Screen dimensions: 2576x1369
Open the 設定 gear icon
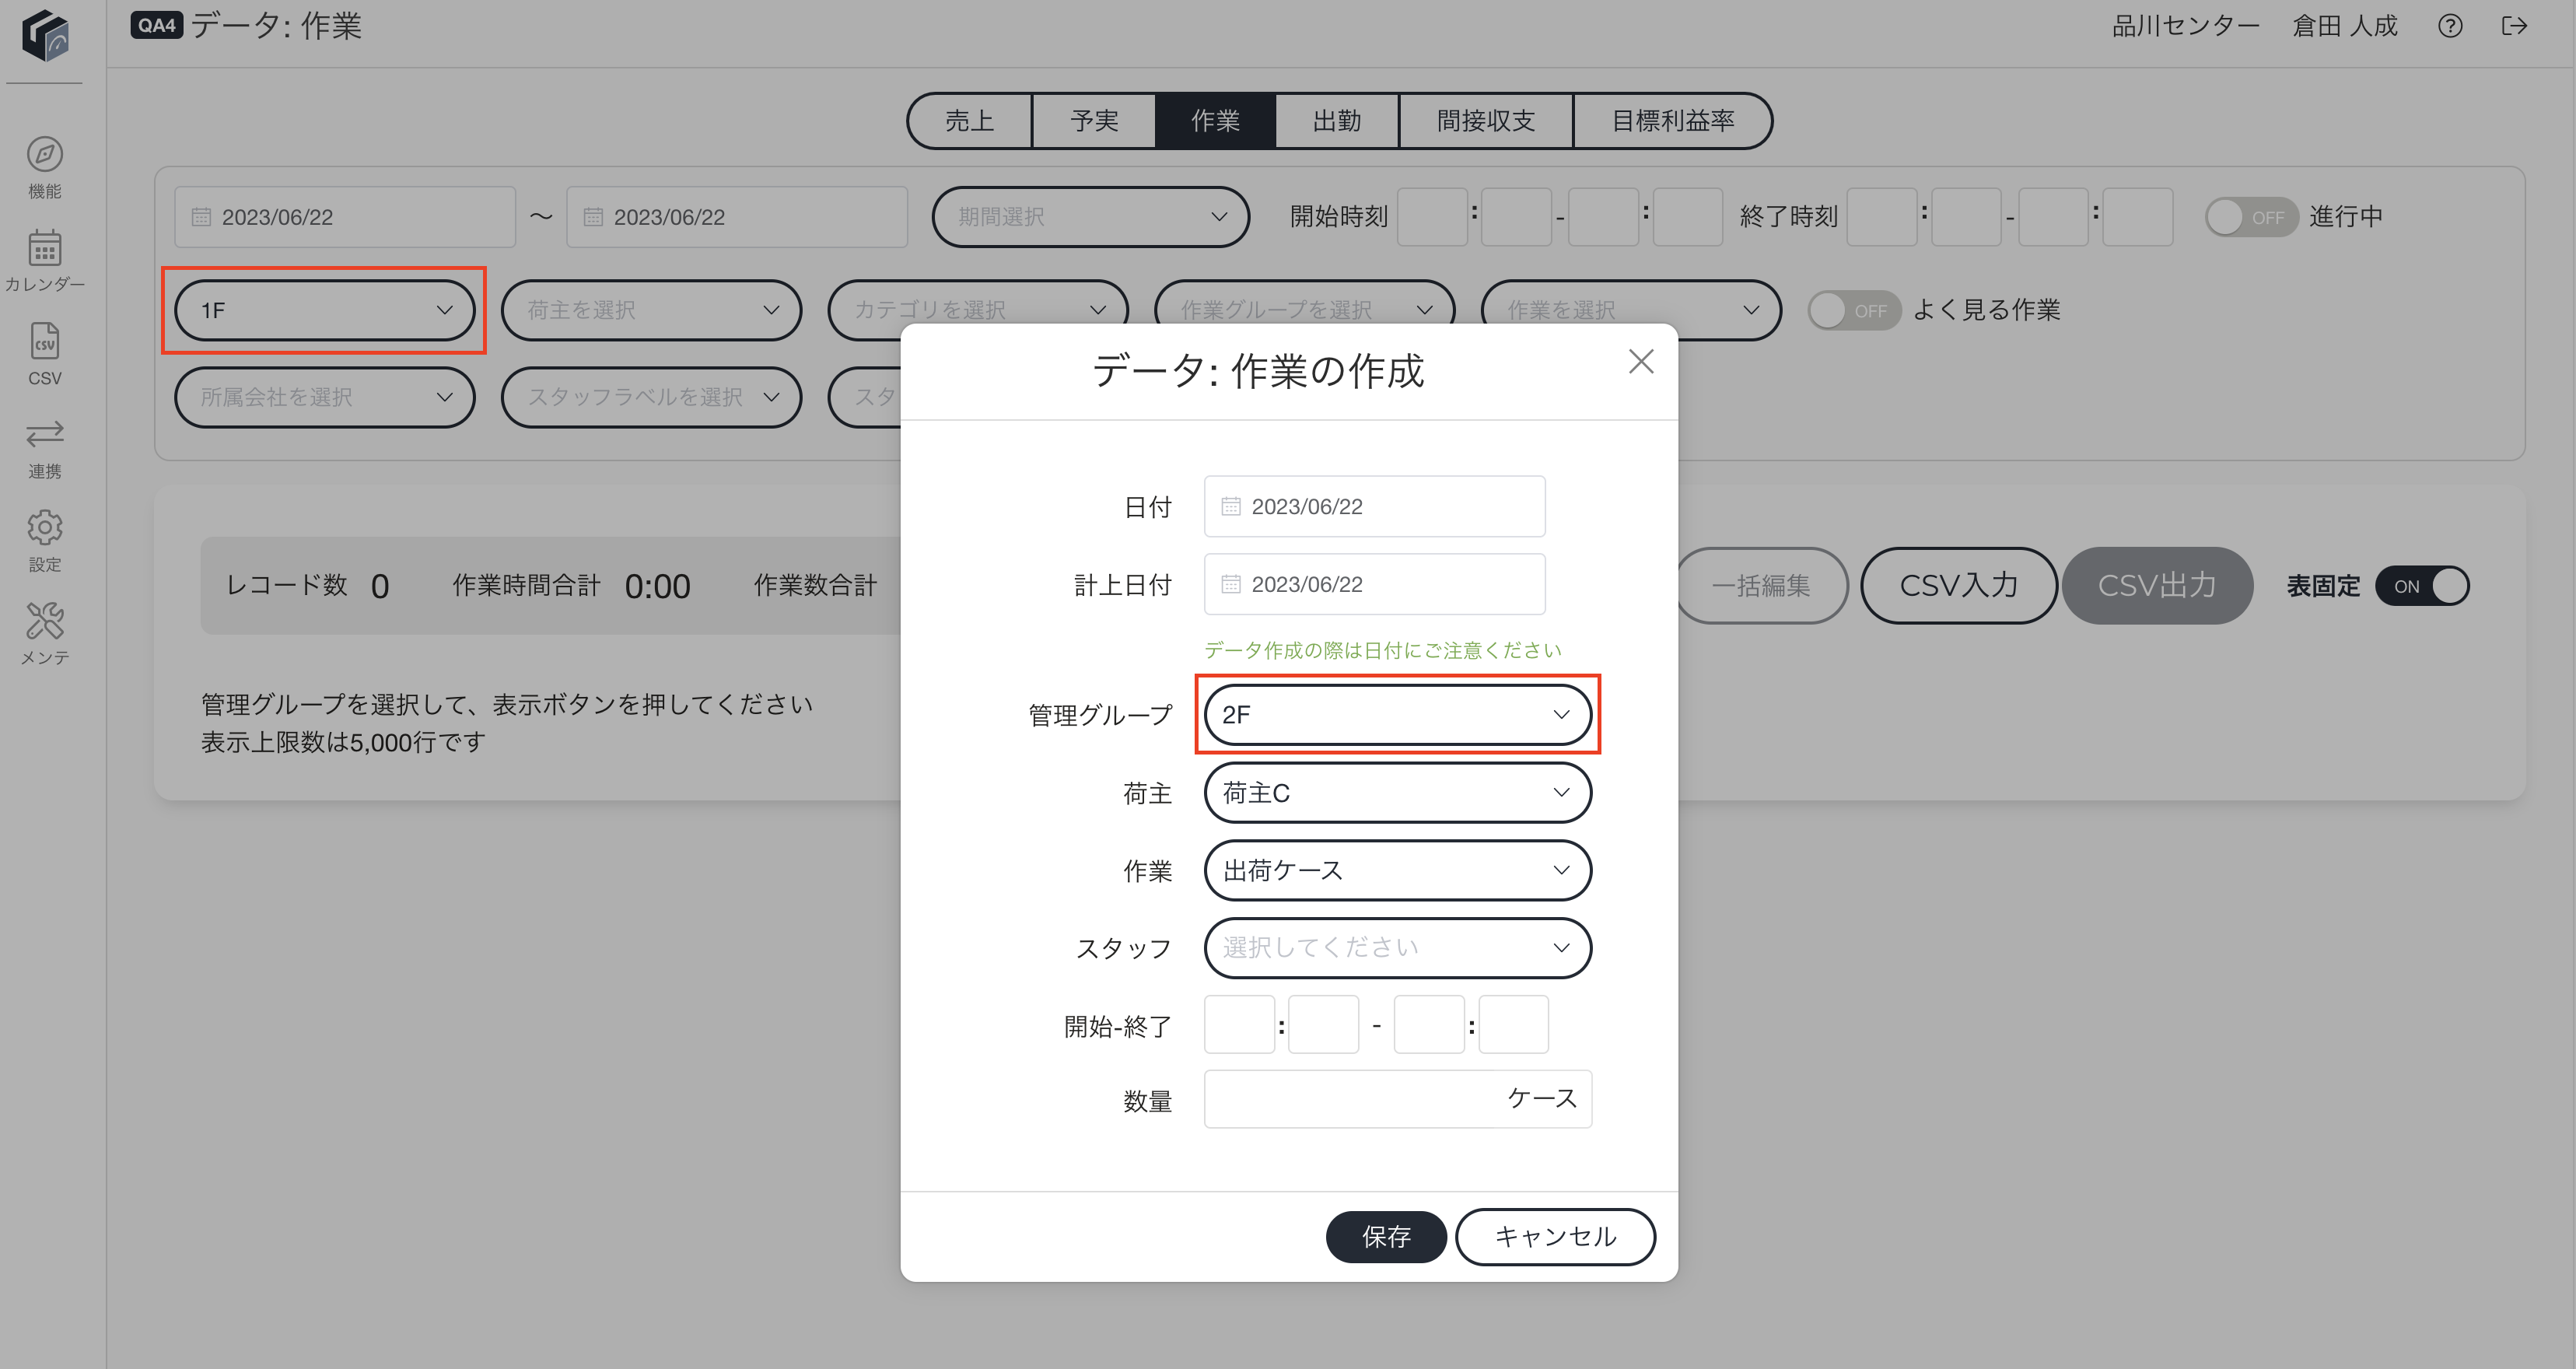(44, 527)
